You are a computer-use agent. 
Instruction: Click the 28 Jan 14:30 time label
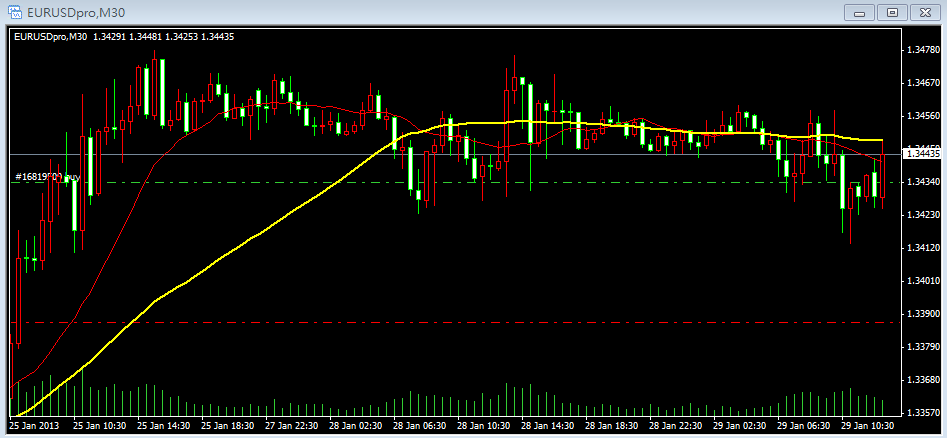(548, 425)
